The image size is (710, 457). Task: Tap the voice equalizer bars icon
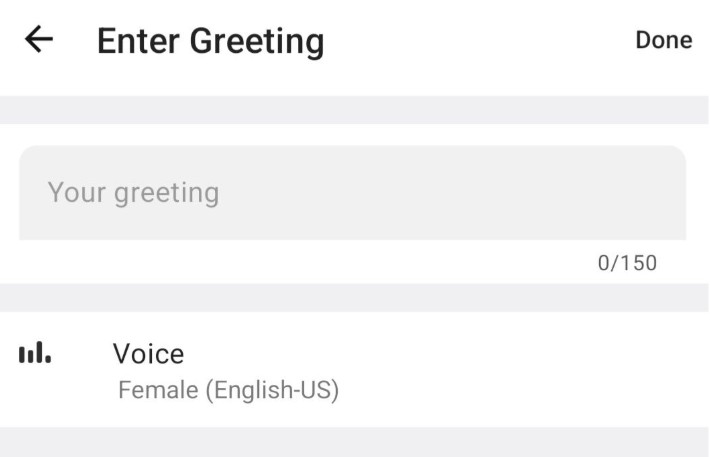35,352
